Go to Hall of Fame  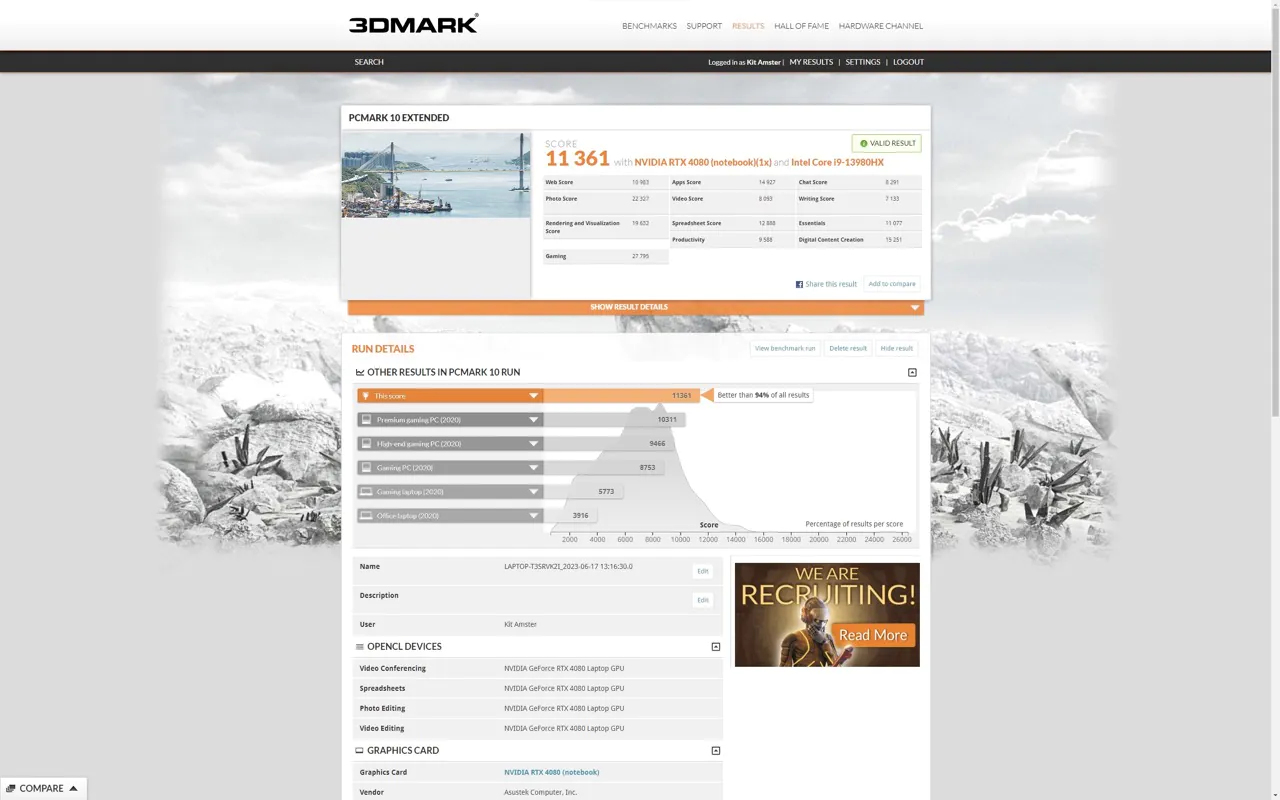(x=801, y=26)
